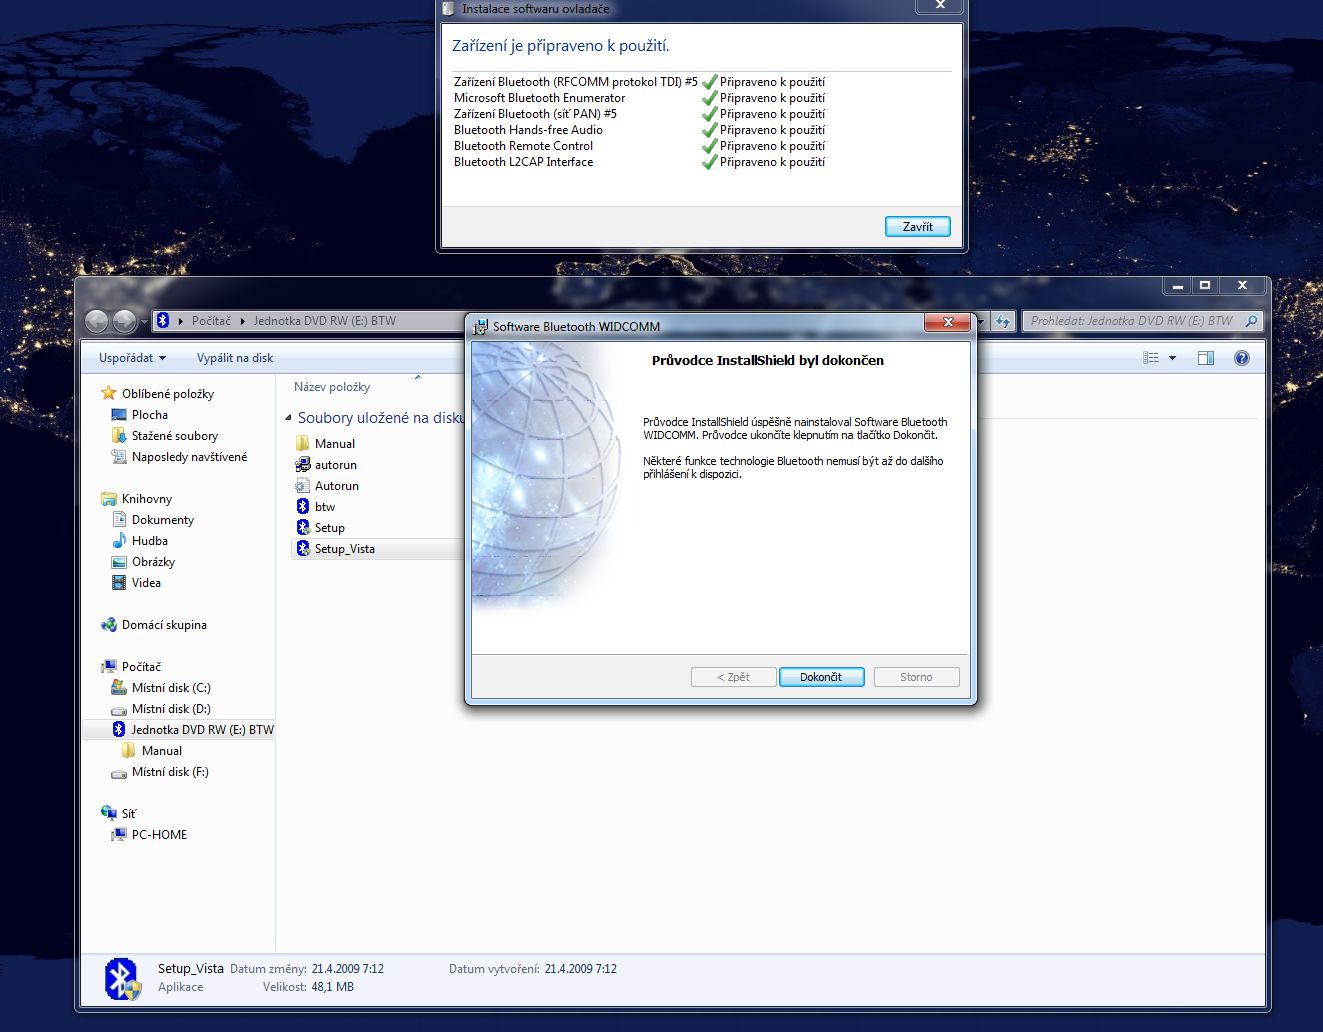Open the Uspořádat menu in Explorer

(x=132, y=358)
